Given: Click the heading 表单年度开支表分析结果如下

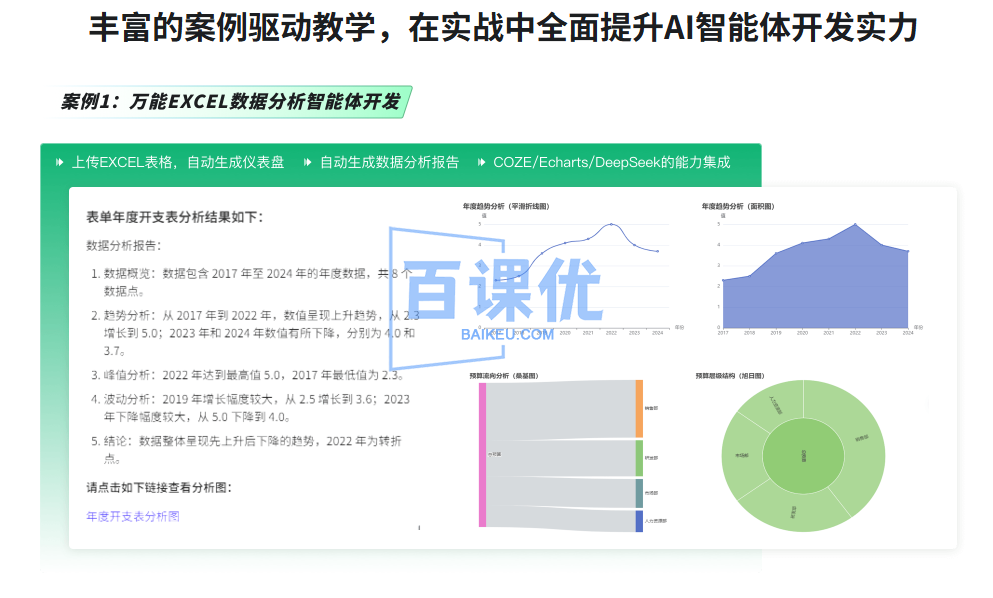Looking at the screenshot, I should point(175,217).
